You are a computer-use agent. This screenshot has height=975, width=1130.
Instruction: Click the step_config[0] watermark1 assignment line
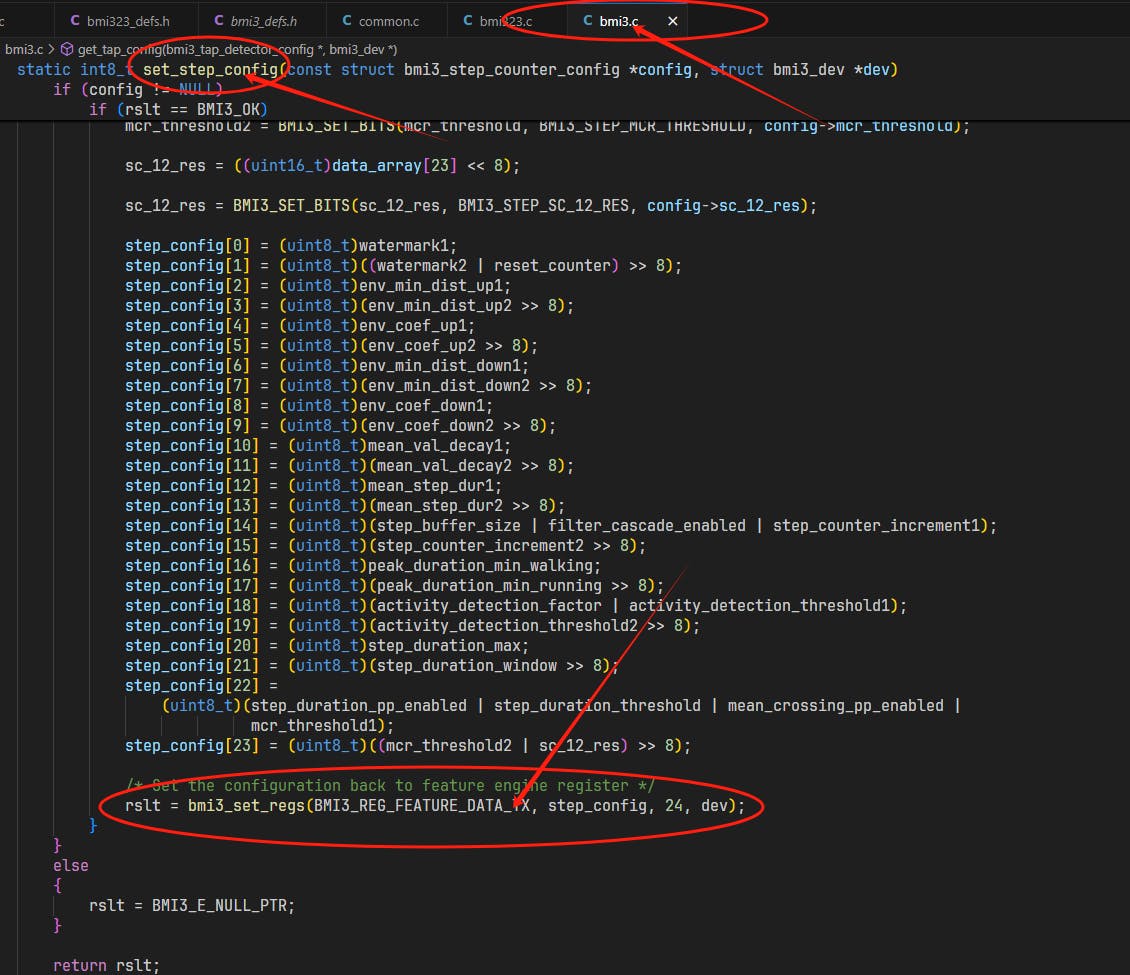290,246
